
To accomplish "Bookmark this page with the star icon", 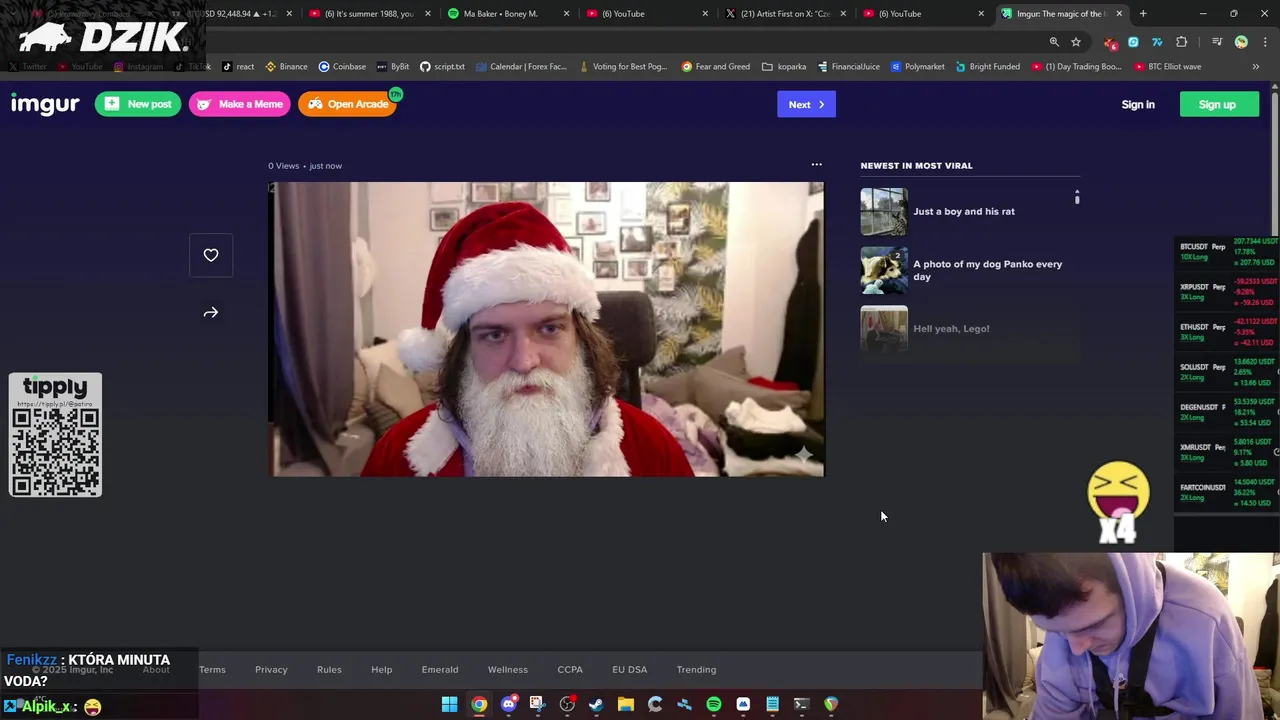I will pos(1076,42).
